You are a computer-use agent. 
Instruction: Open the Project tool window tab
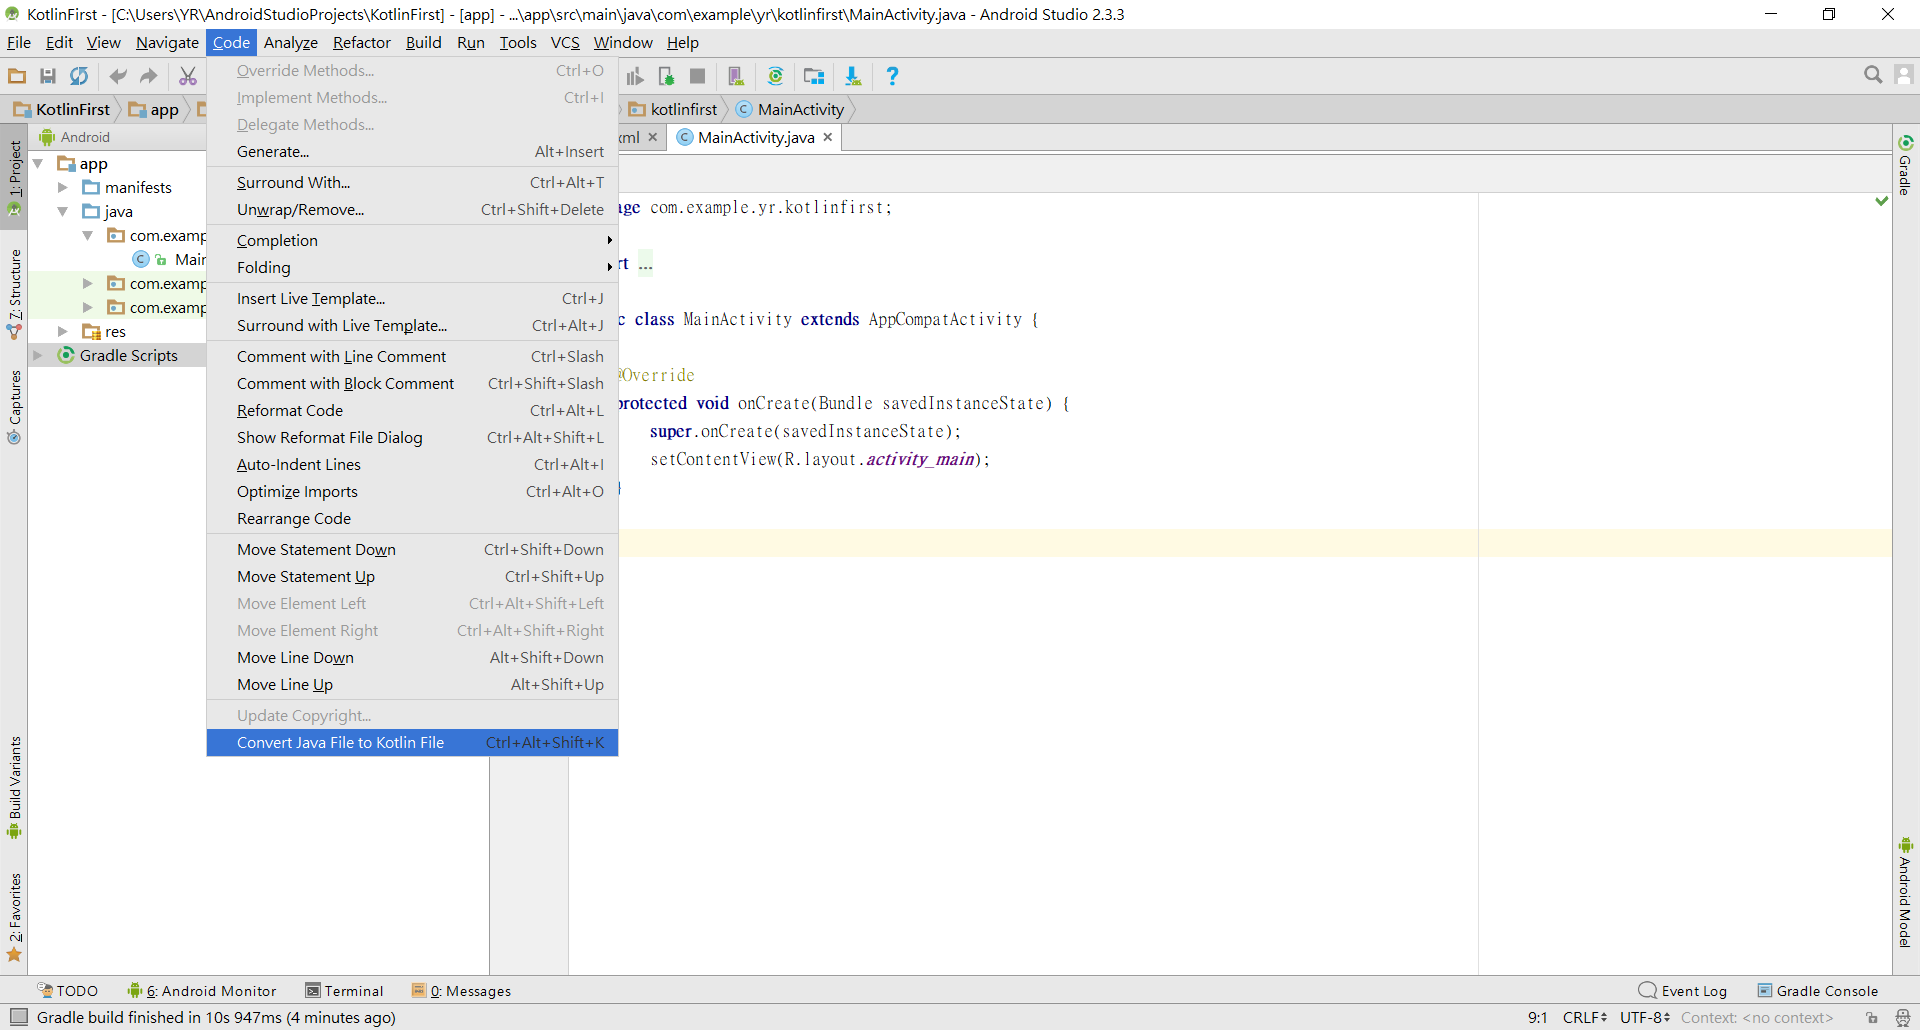tap(14, 177)
